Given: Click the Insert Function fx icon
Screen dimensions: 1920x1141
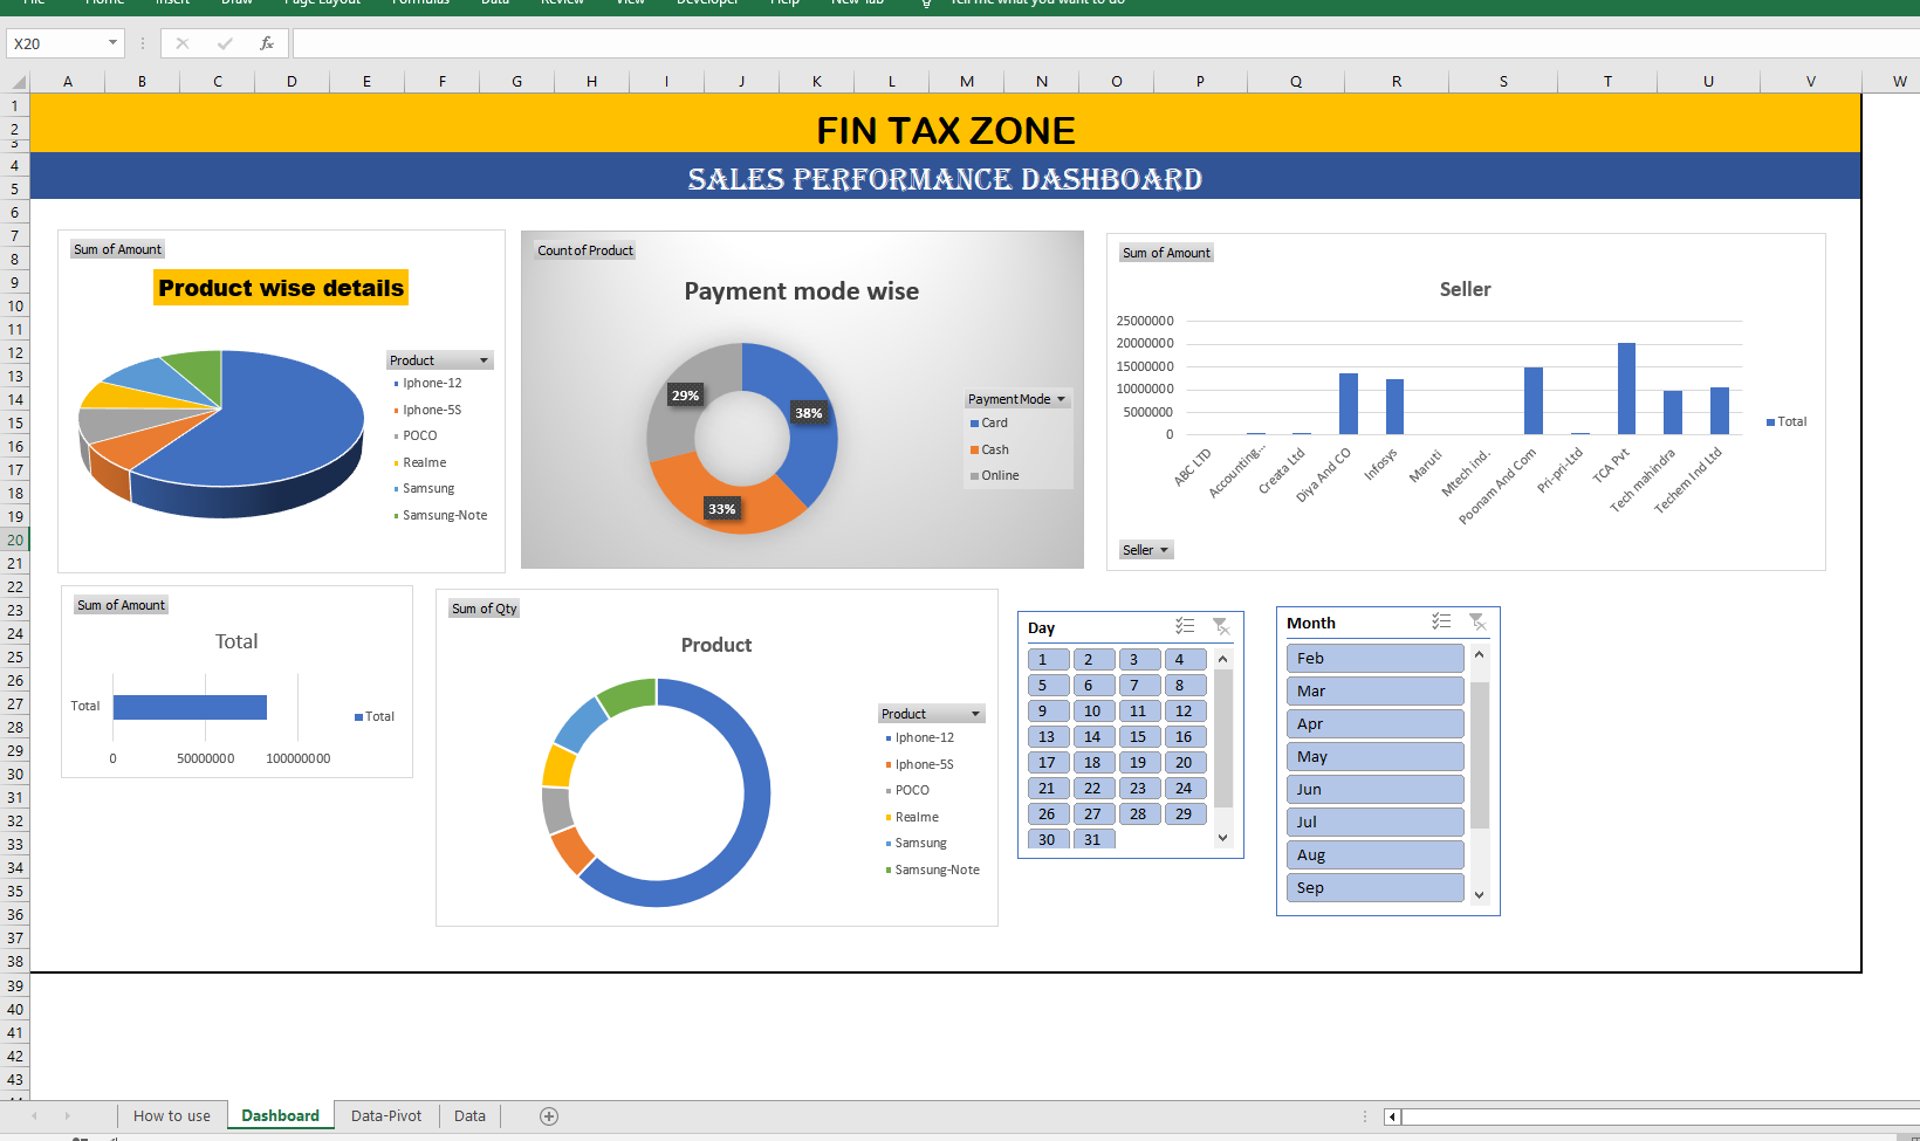Looking at the screenshot, I should (266, 43).
